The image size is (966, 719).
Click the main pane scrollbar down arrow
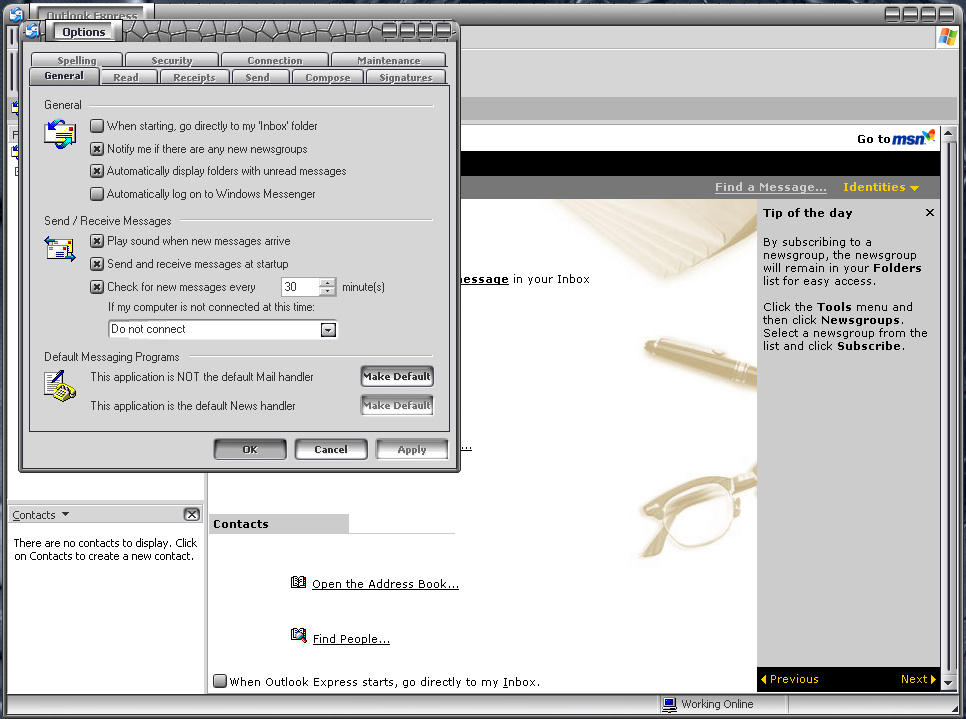click(948, 683)
